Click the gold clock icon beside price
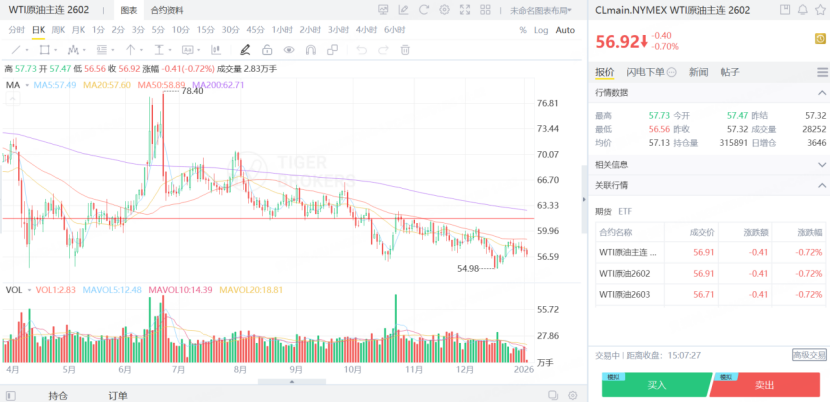Image resolution: width=830 pixels, height=402 pixels. (x=820, y=39)
